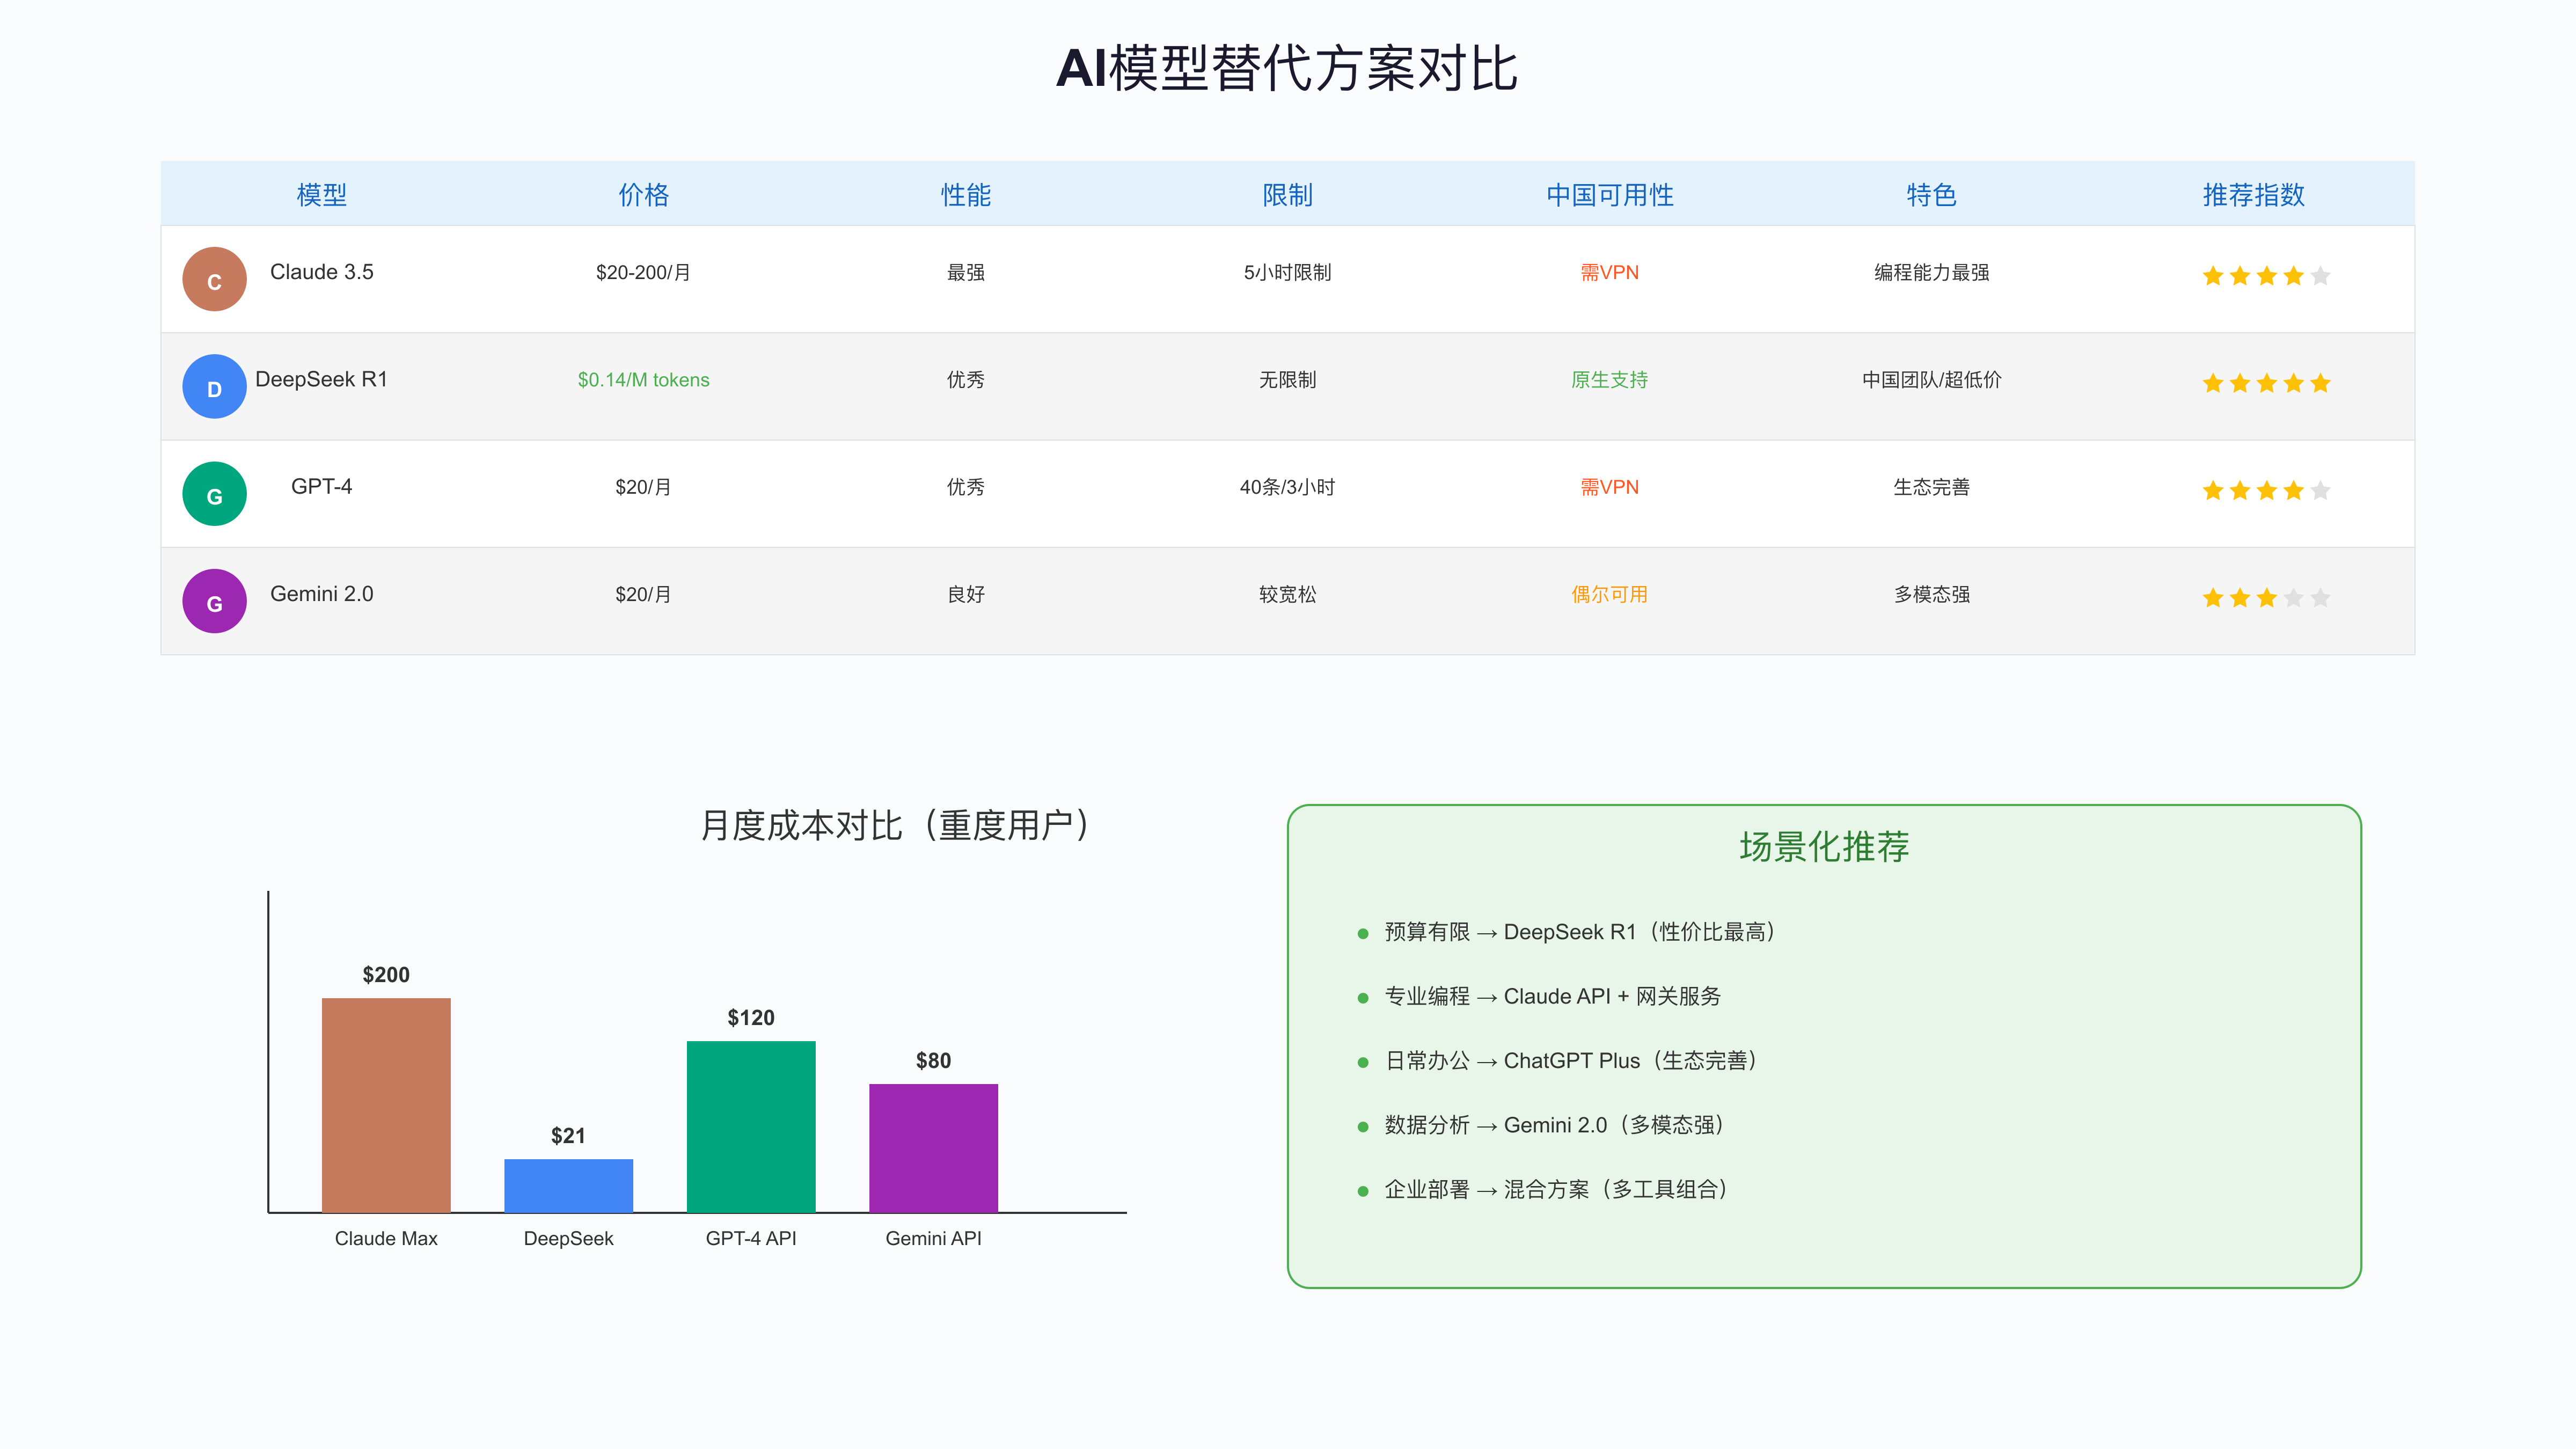Click the Claude 3.5 avatar circle "C"

pos(214,279)
